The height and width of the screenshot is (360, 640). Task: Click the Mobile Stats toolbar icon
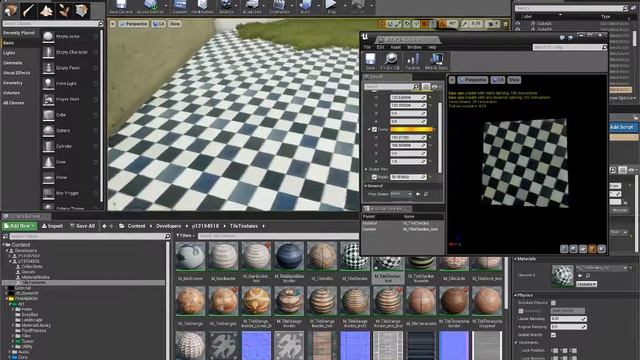point(436,62)
